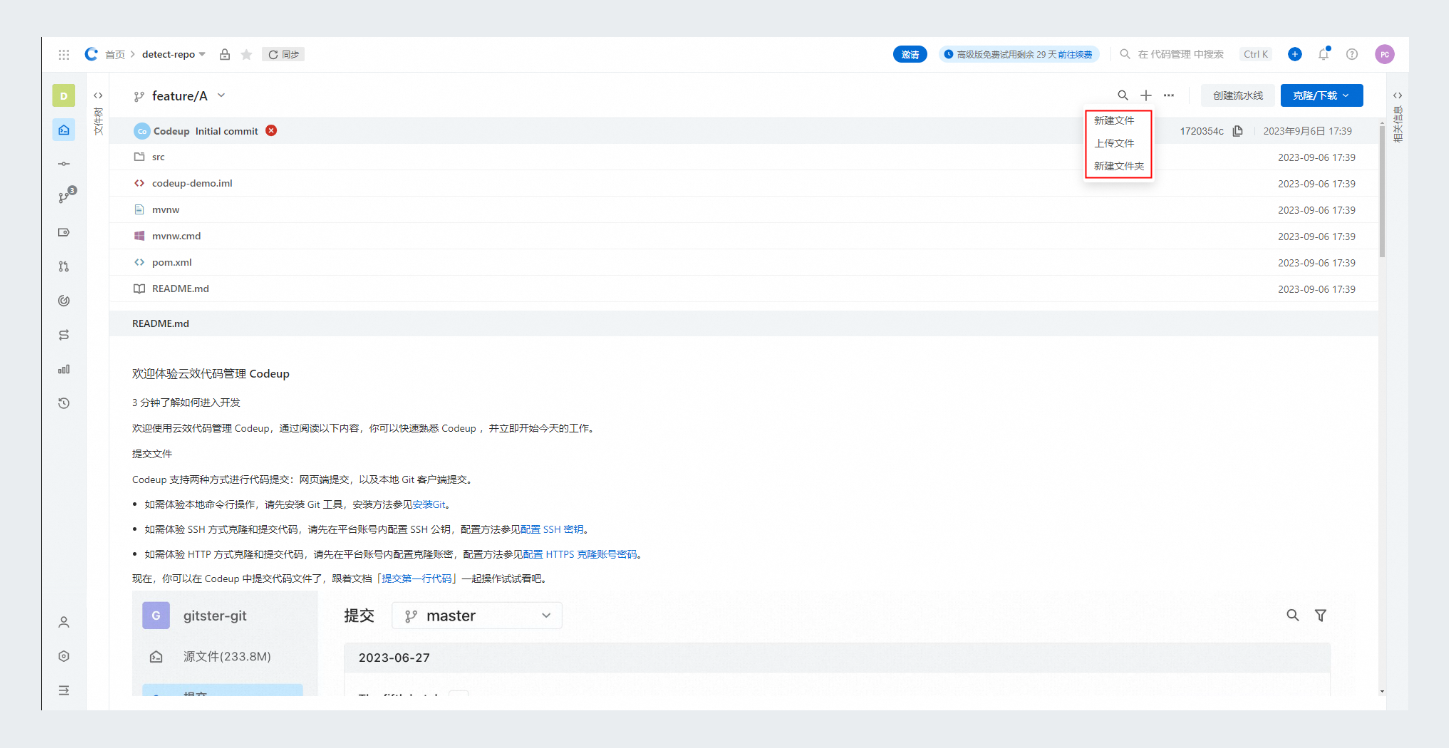Image resolution: width=1449 pixels, height=748 pixels.
Task: Open tags icon in left sidebar
Action: coord(64,232)
